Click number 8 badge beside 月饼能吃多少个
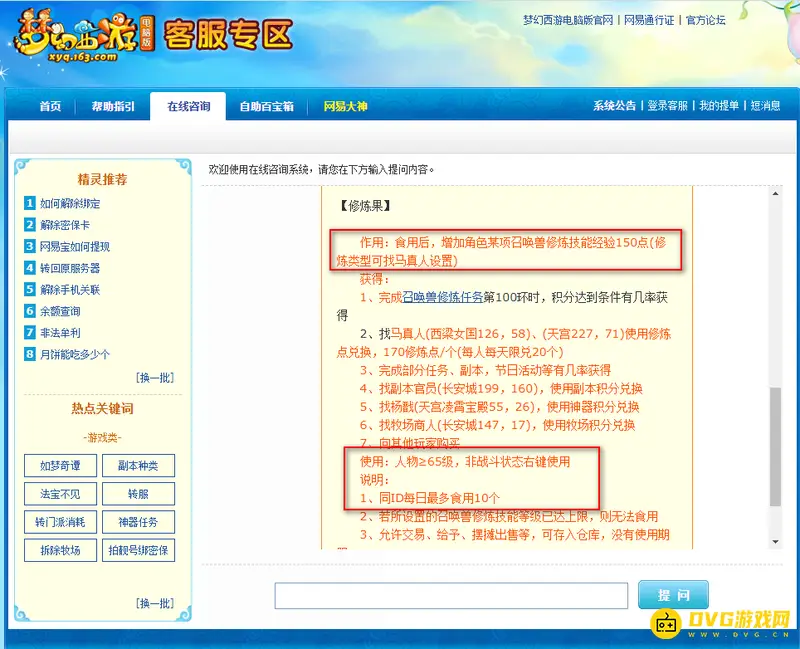Screen dimensions: 800x649 pos(30,354)
